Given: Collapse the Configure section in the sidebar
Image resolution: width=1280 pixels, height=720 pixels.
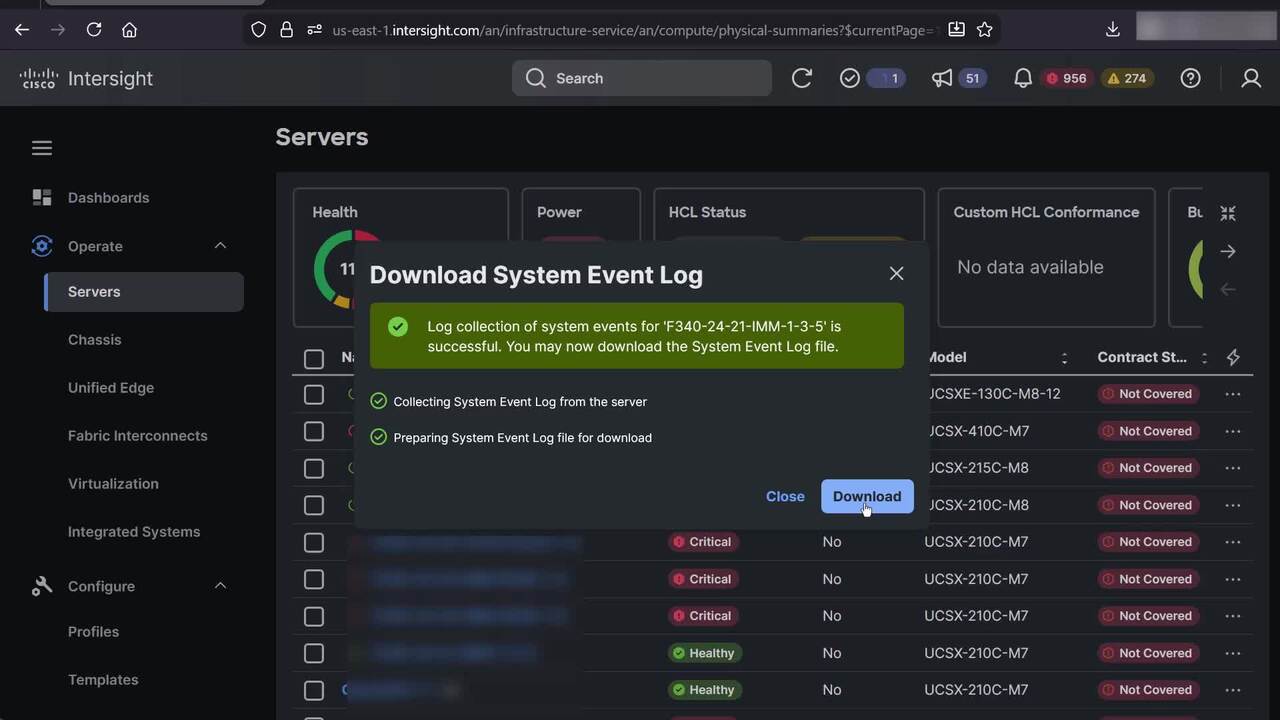Looking at the screenshot, I should coord(220,586).
